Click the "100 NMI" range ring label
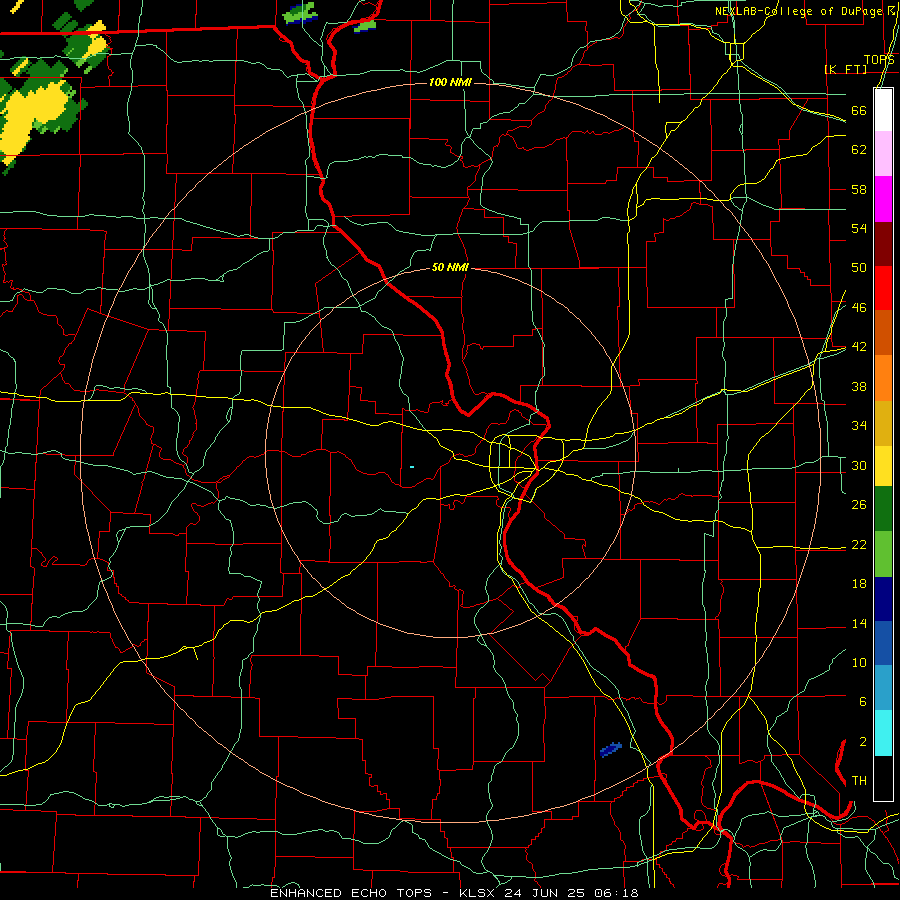 (450, 83)
